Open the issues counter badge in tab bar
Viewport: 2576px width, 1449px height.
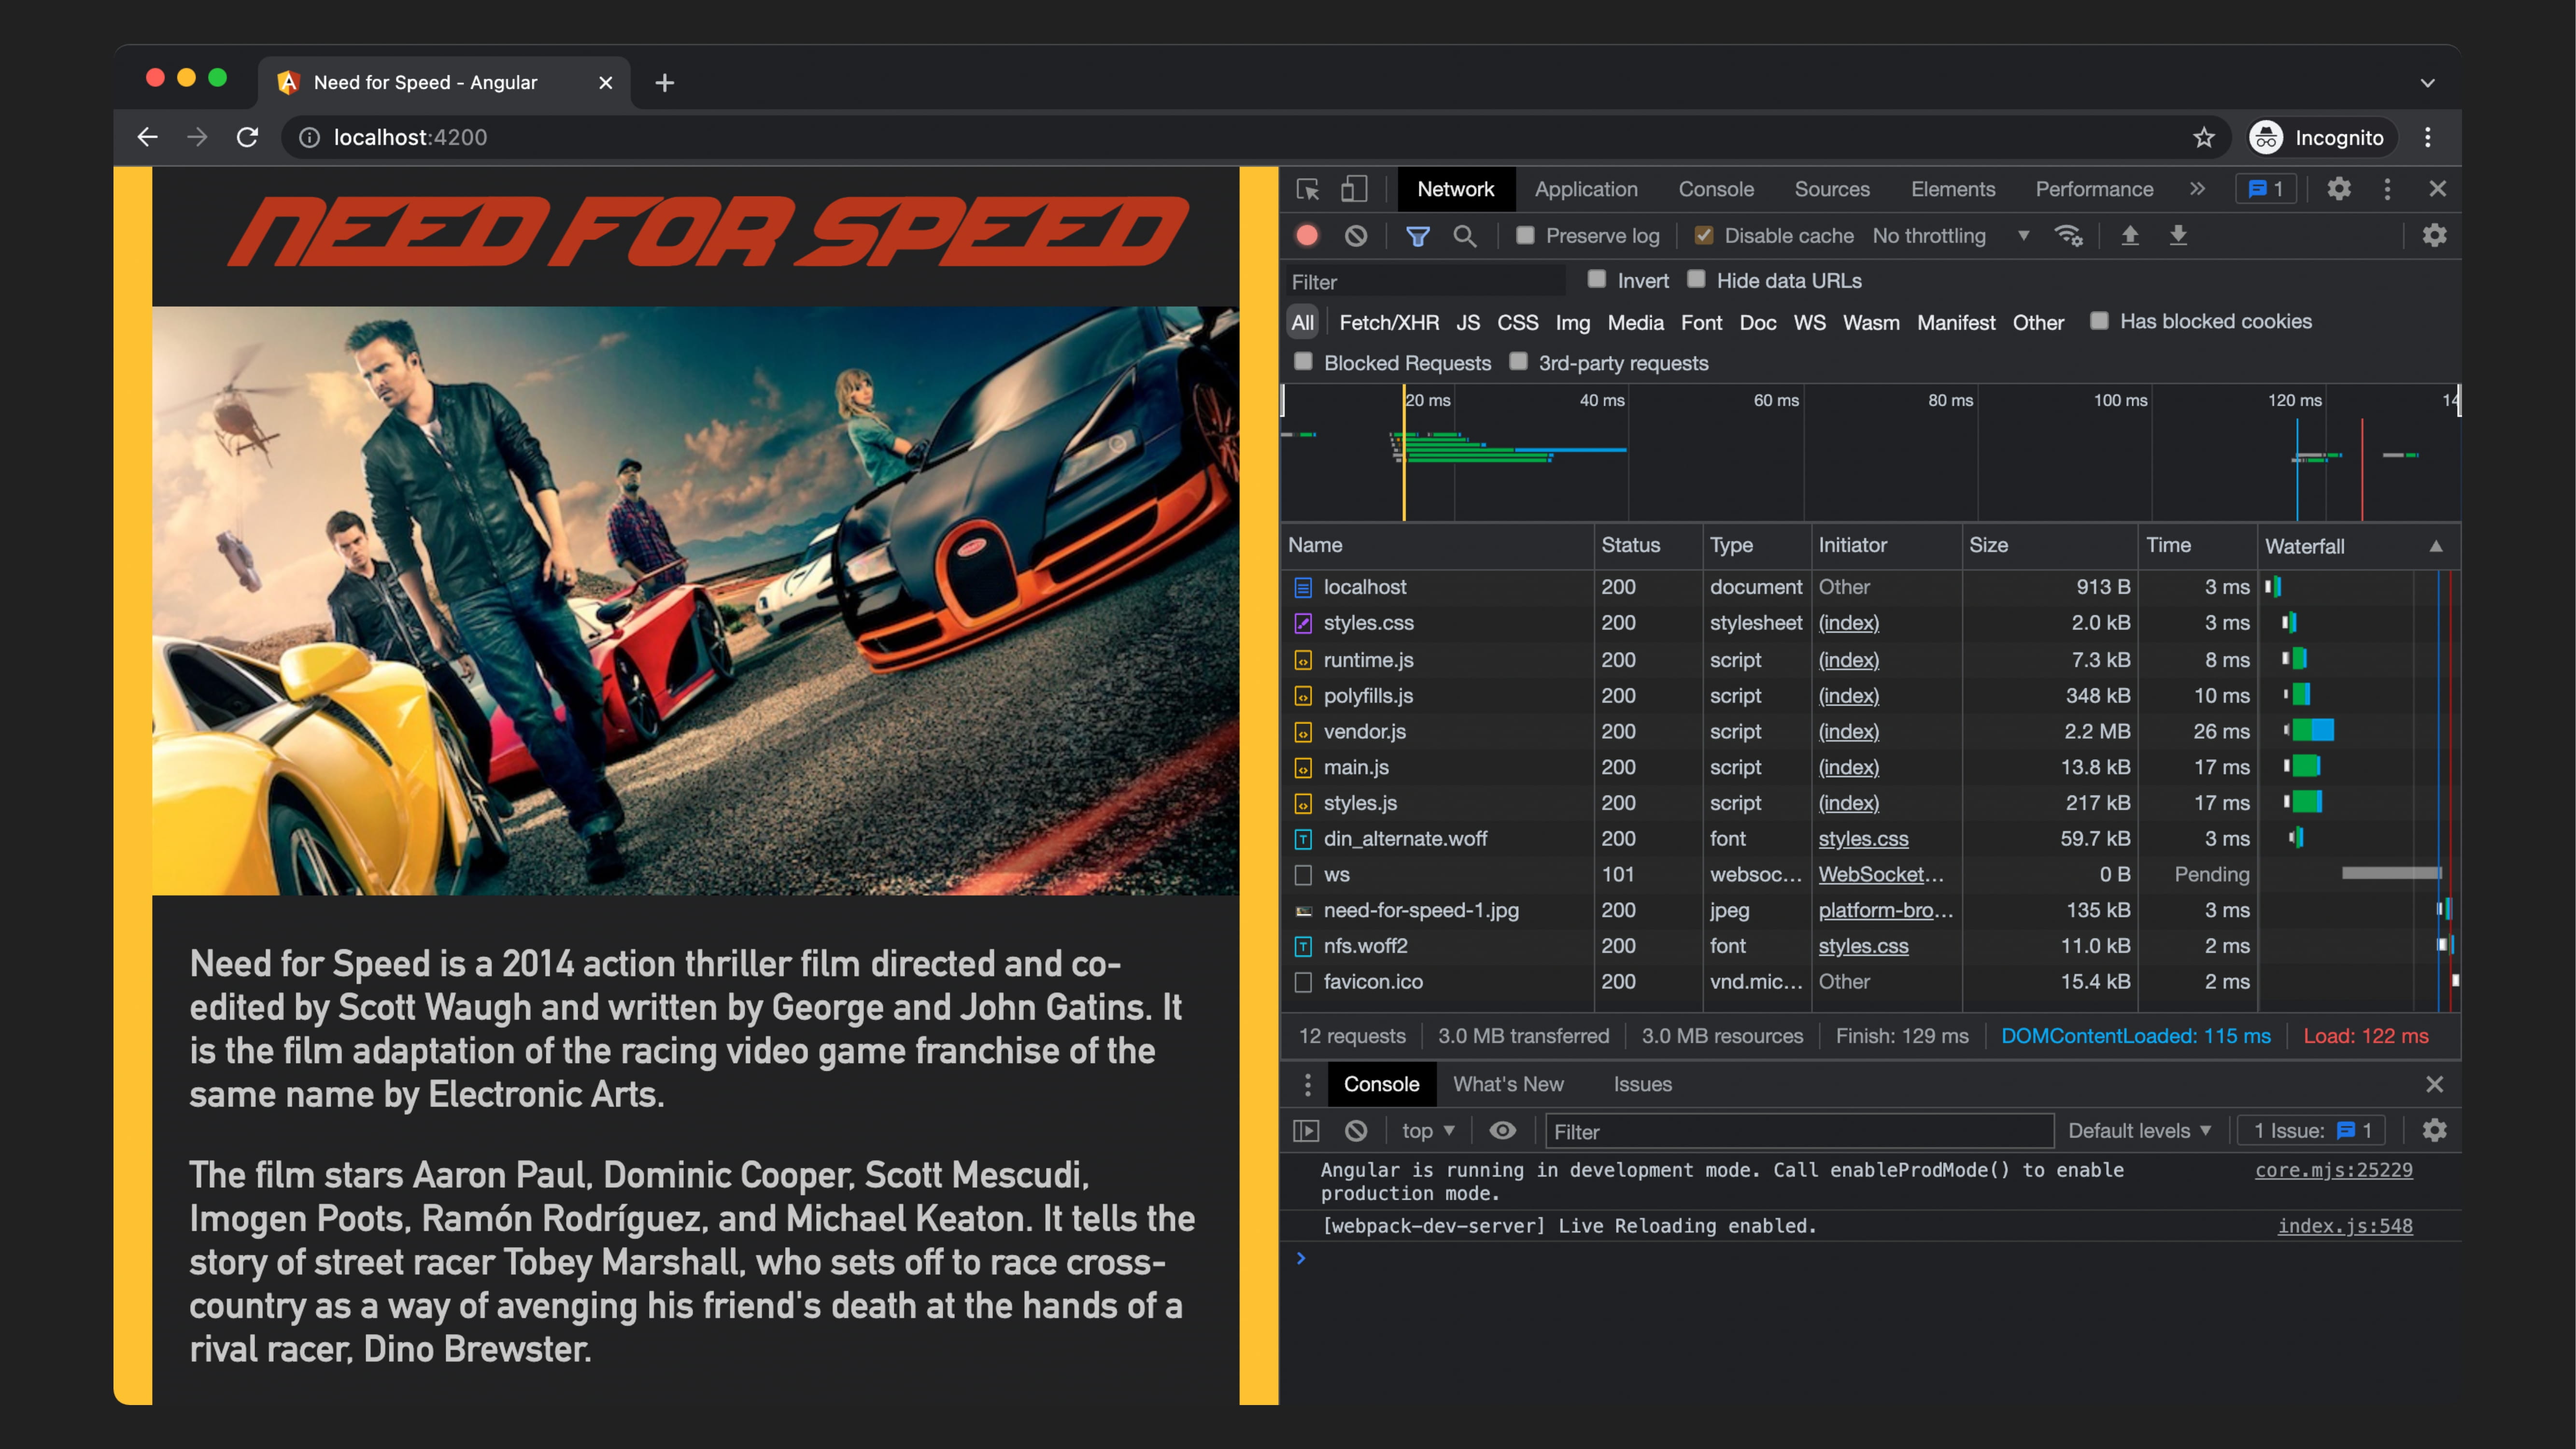click(2266, 189)
